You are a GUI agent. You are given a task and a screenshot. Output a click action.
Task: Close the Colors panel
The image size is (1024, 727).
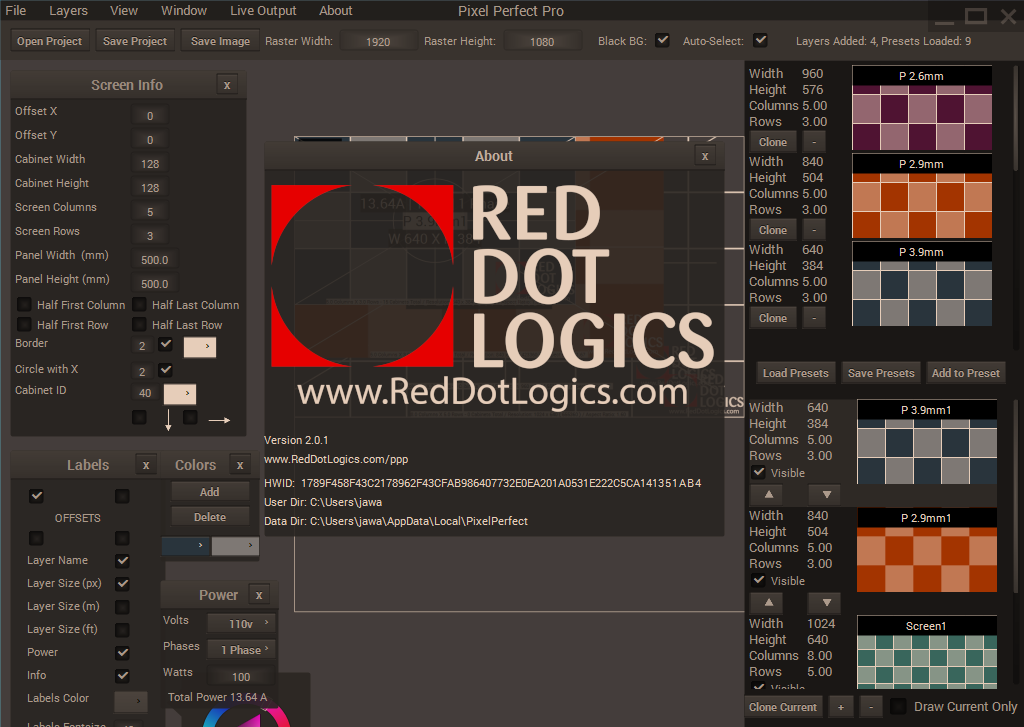240,465
